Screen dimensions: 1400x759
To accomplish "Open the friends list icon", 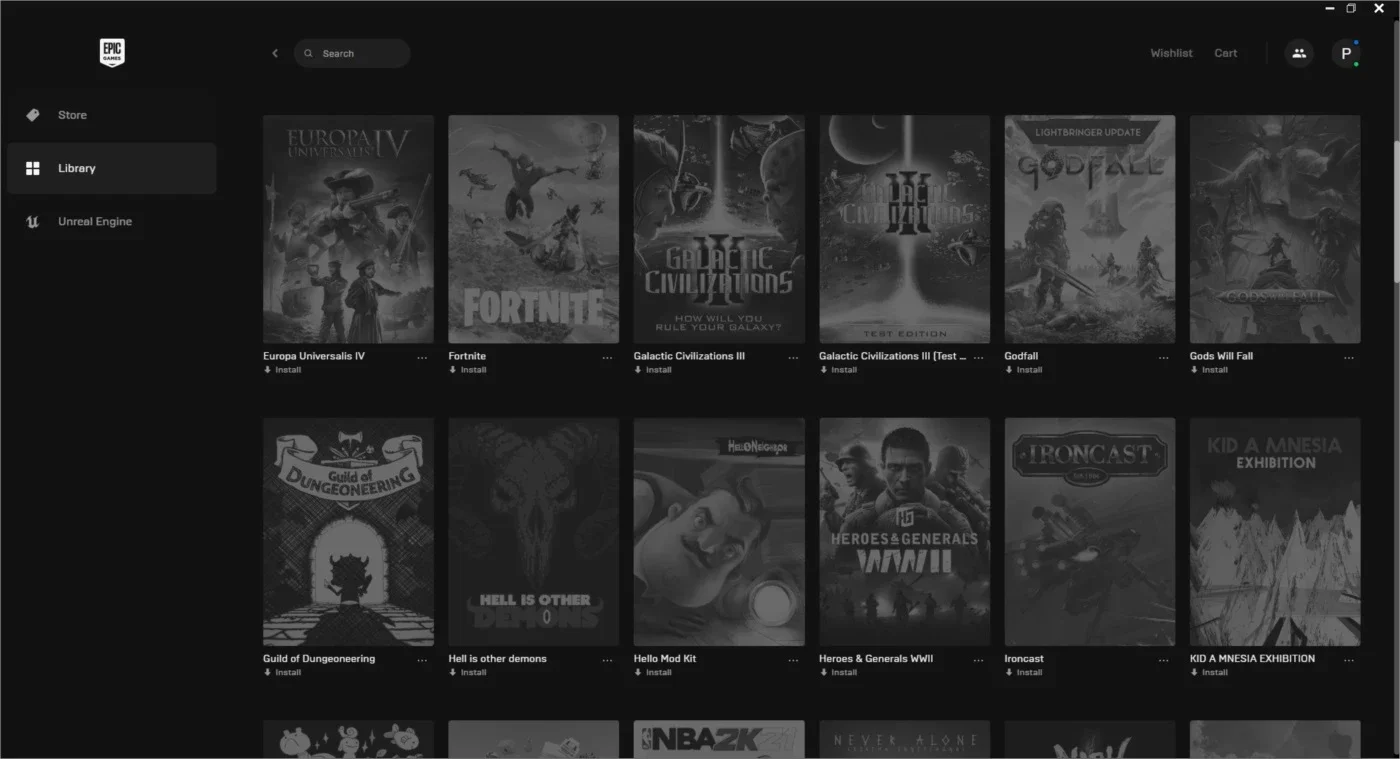I will (1299, 53).
